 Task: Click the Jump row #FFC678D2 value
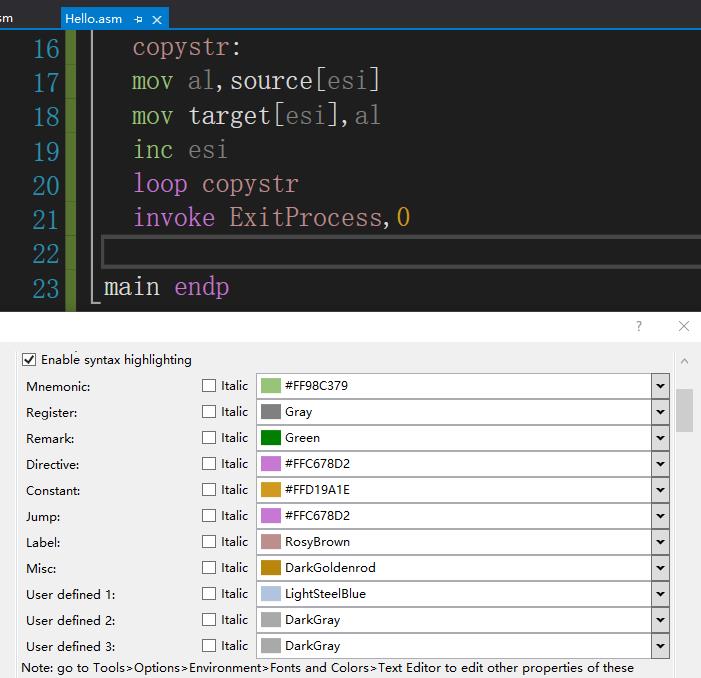(317, 515)
